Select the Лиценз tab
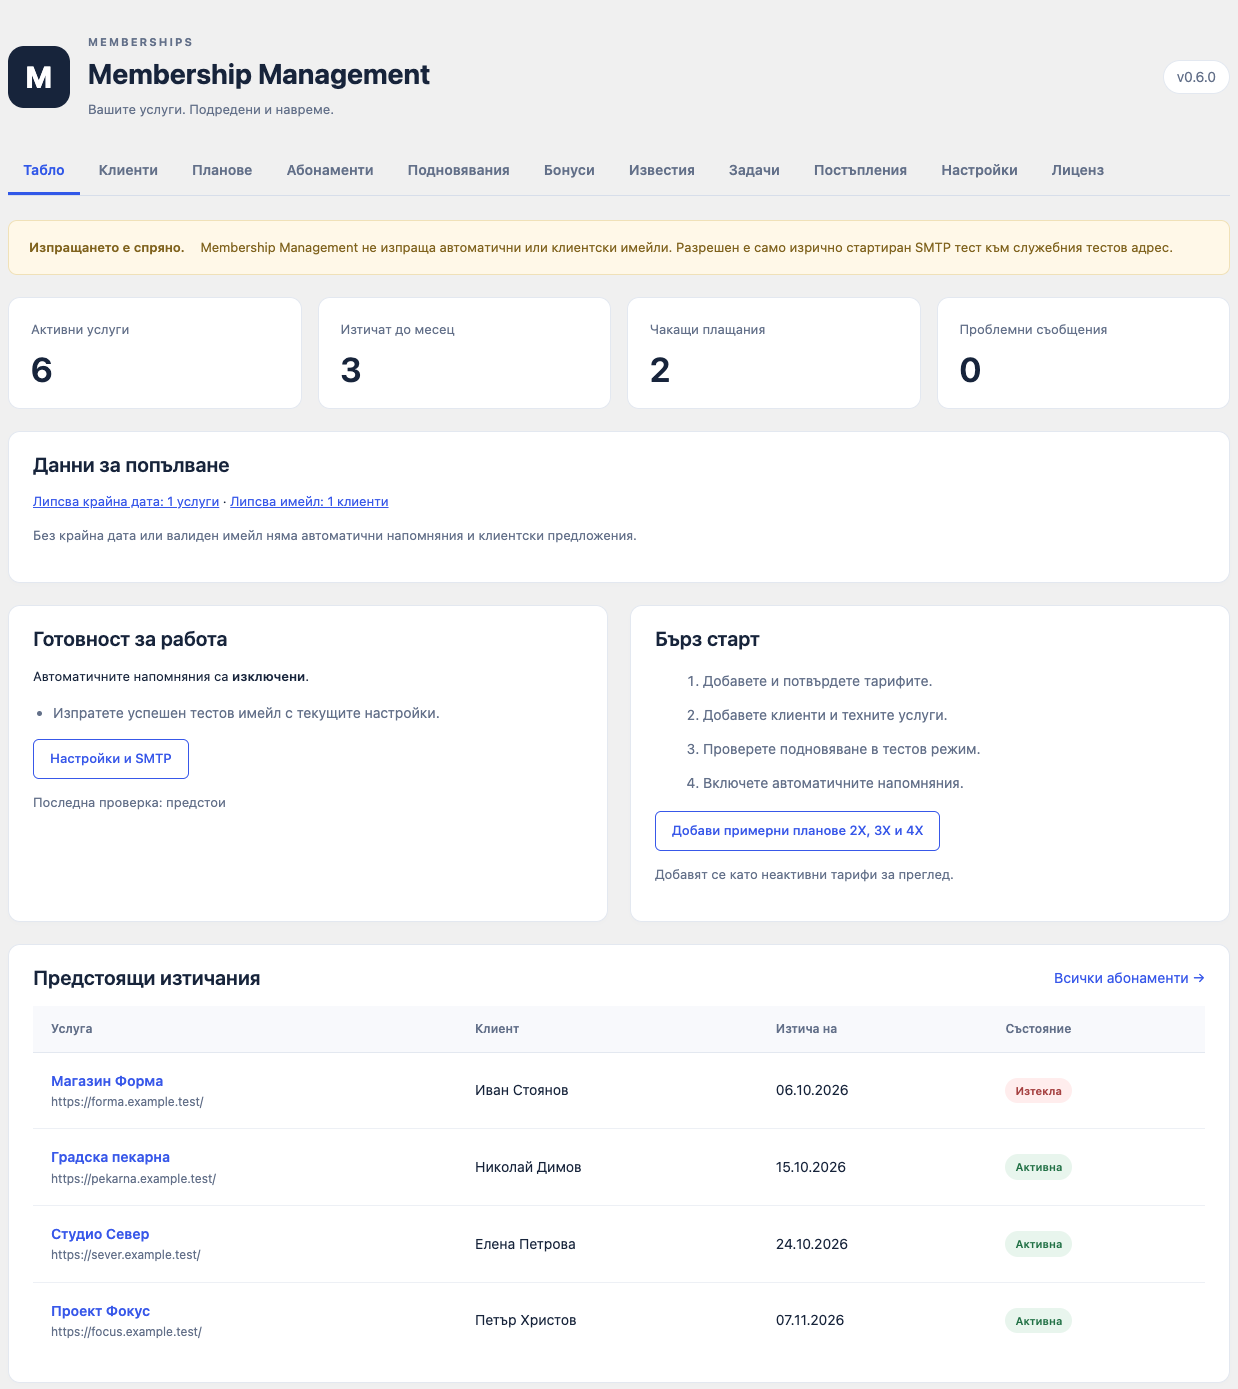This screenshot has height=1389, width=1238. pos(1078,170)
